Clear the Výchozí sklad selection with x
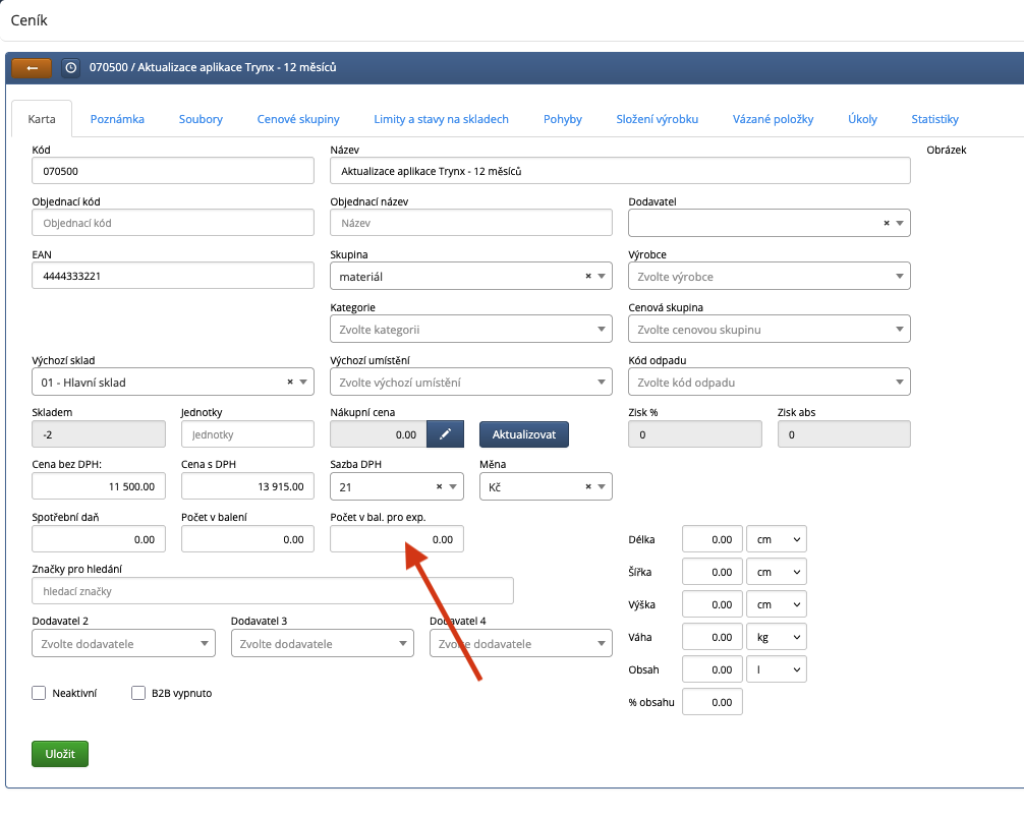 tap(290, 382)
